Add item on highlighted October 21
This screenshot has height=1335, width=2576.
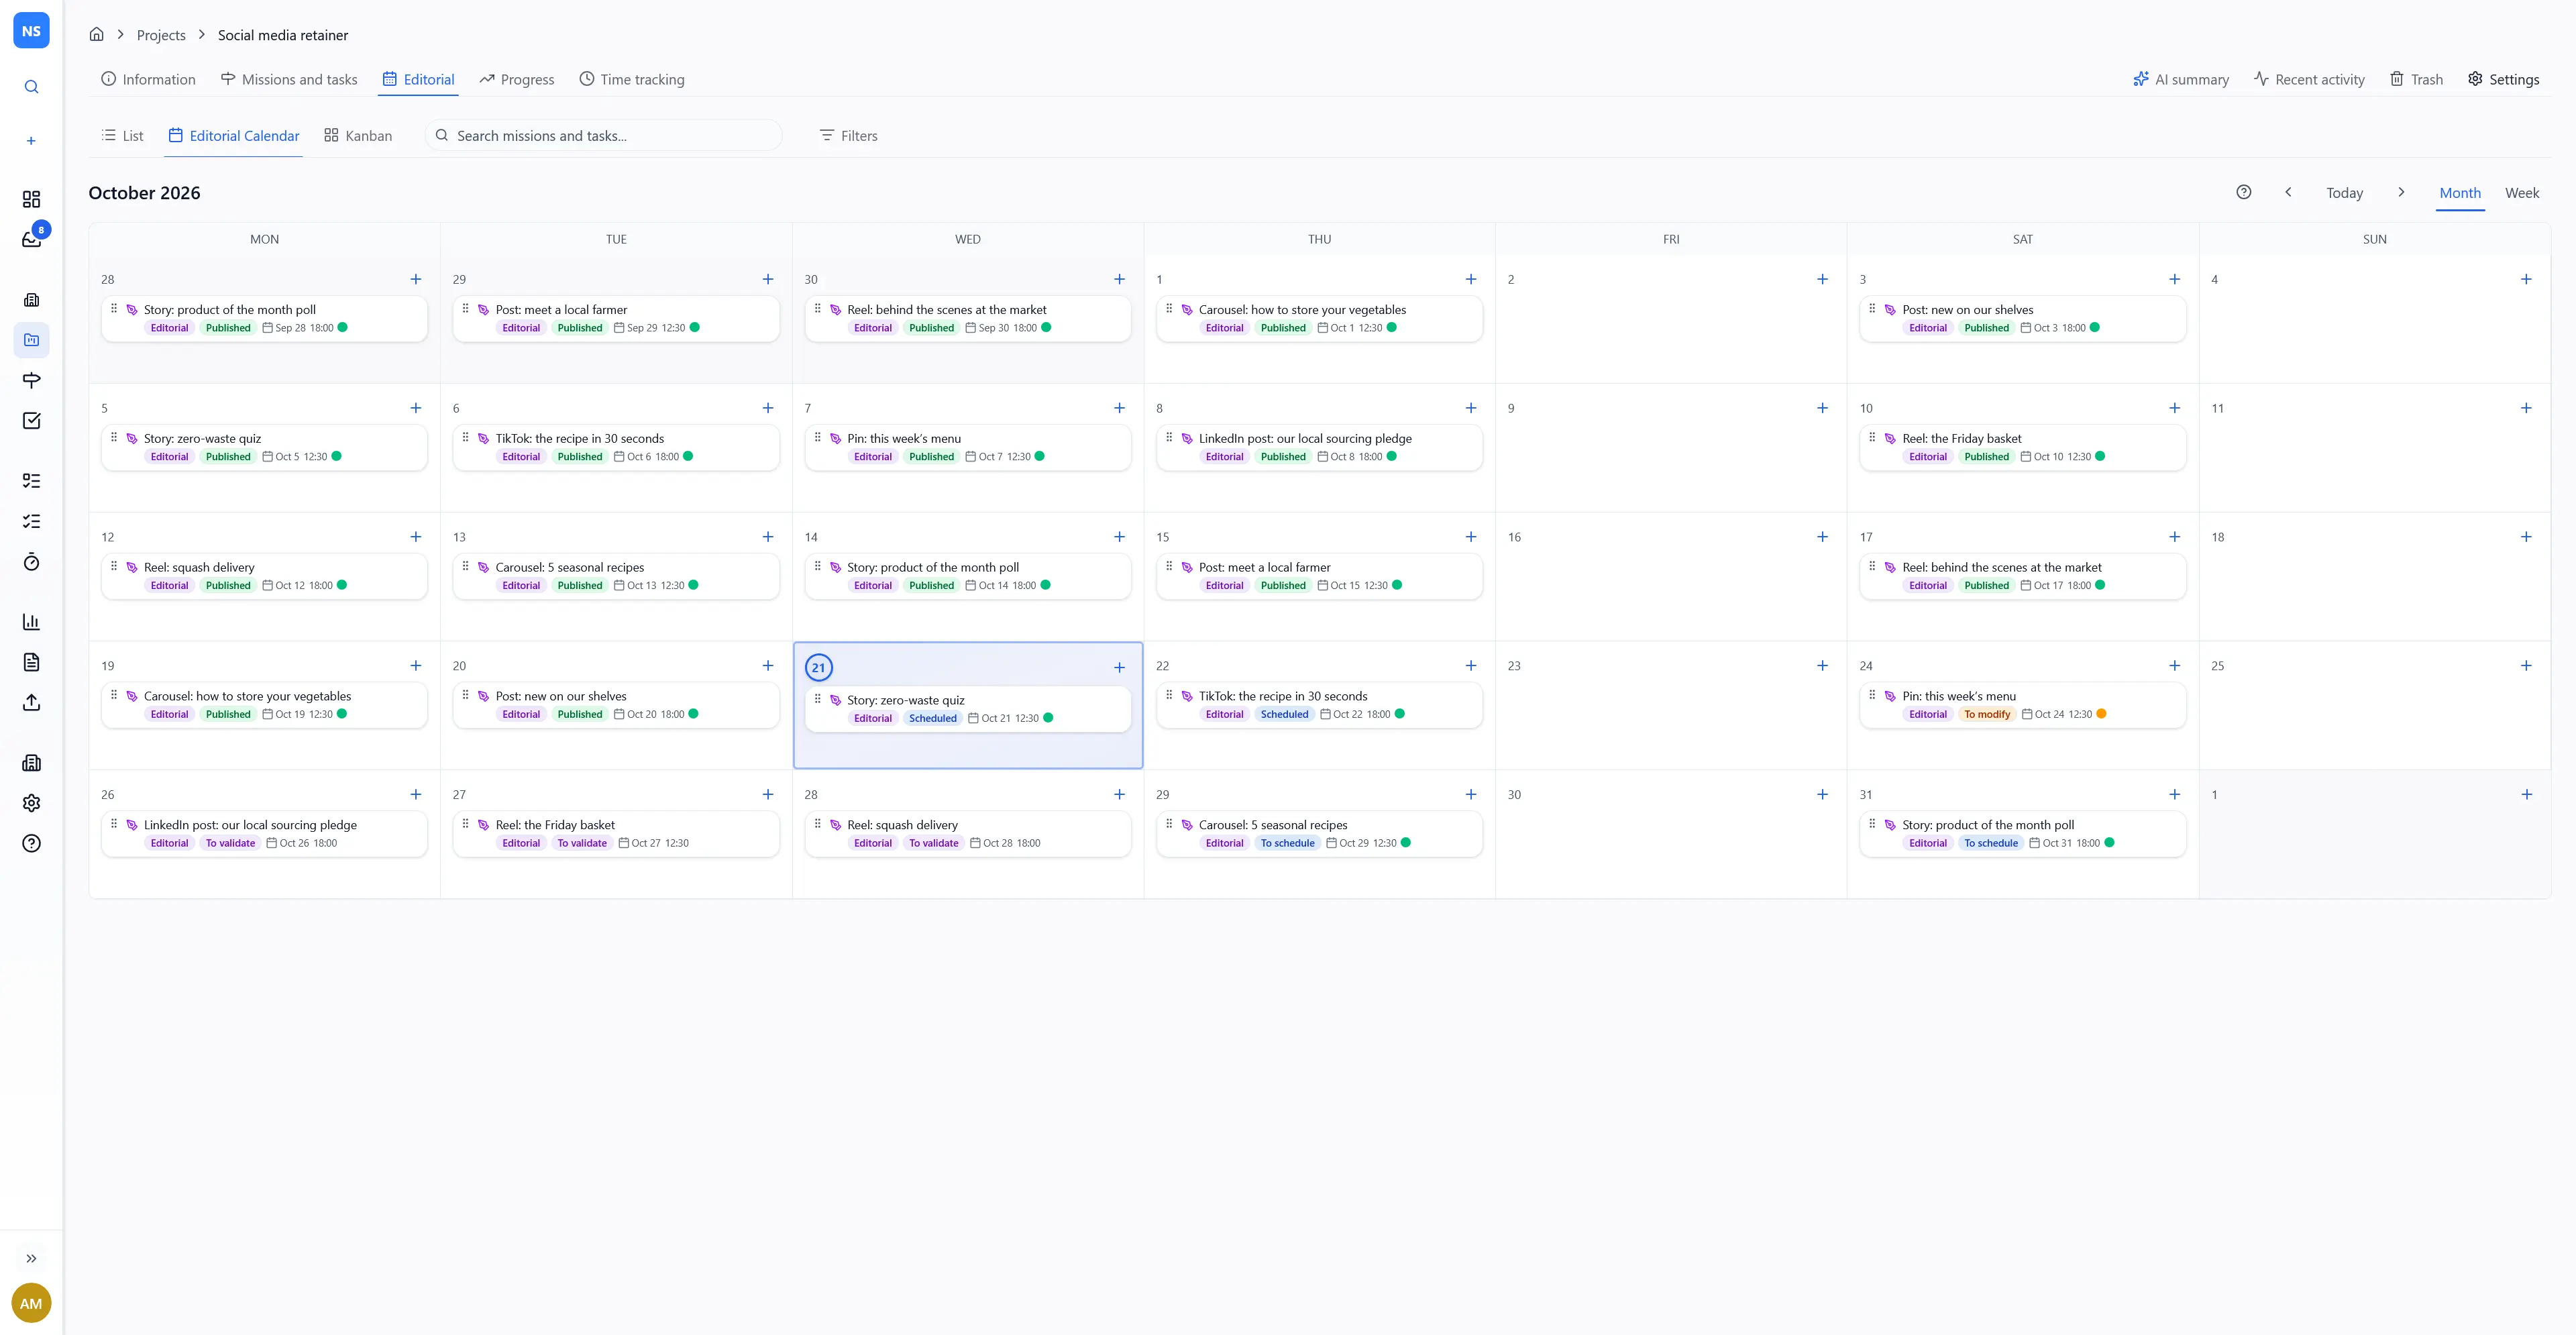1119,668
